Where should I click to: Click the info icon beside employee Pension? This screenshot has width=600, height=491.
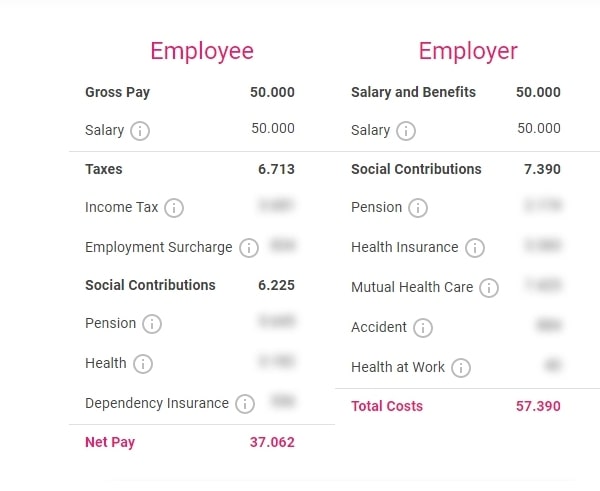point(152,324)
